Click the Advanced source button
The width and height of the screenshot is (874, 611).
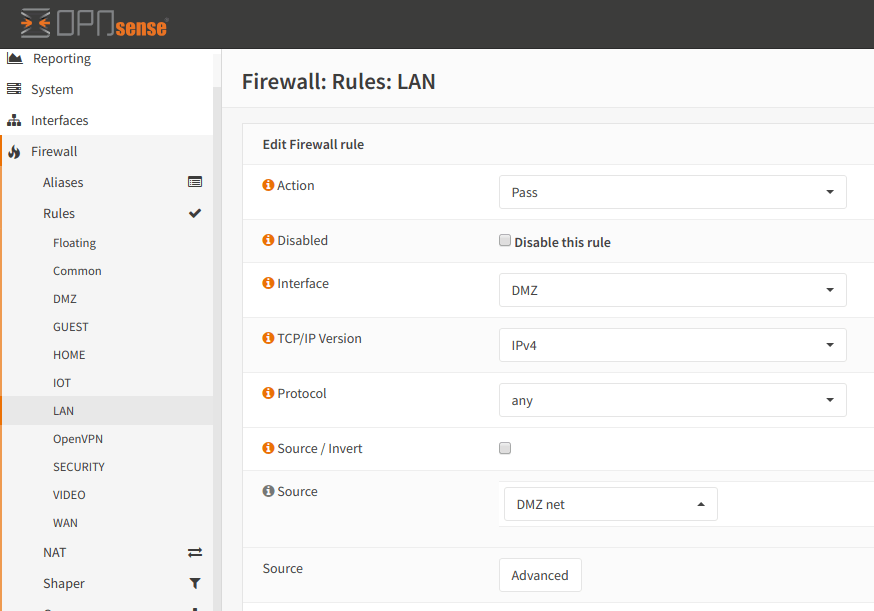[540, 575]
